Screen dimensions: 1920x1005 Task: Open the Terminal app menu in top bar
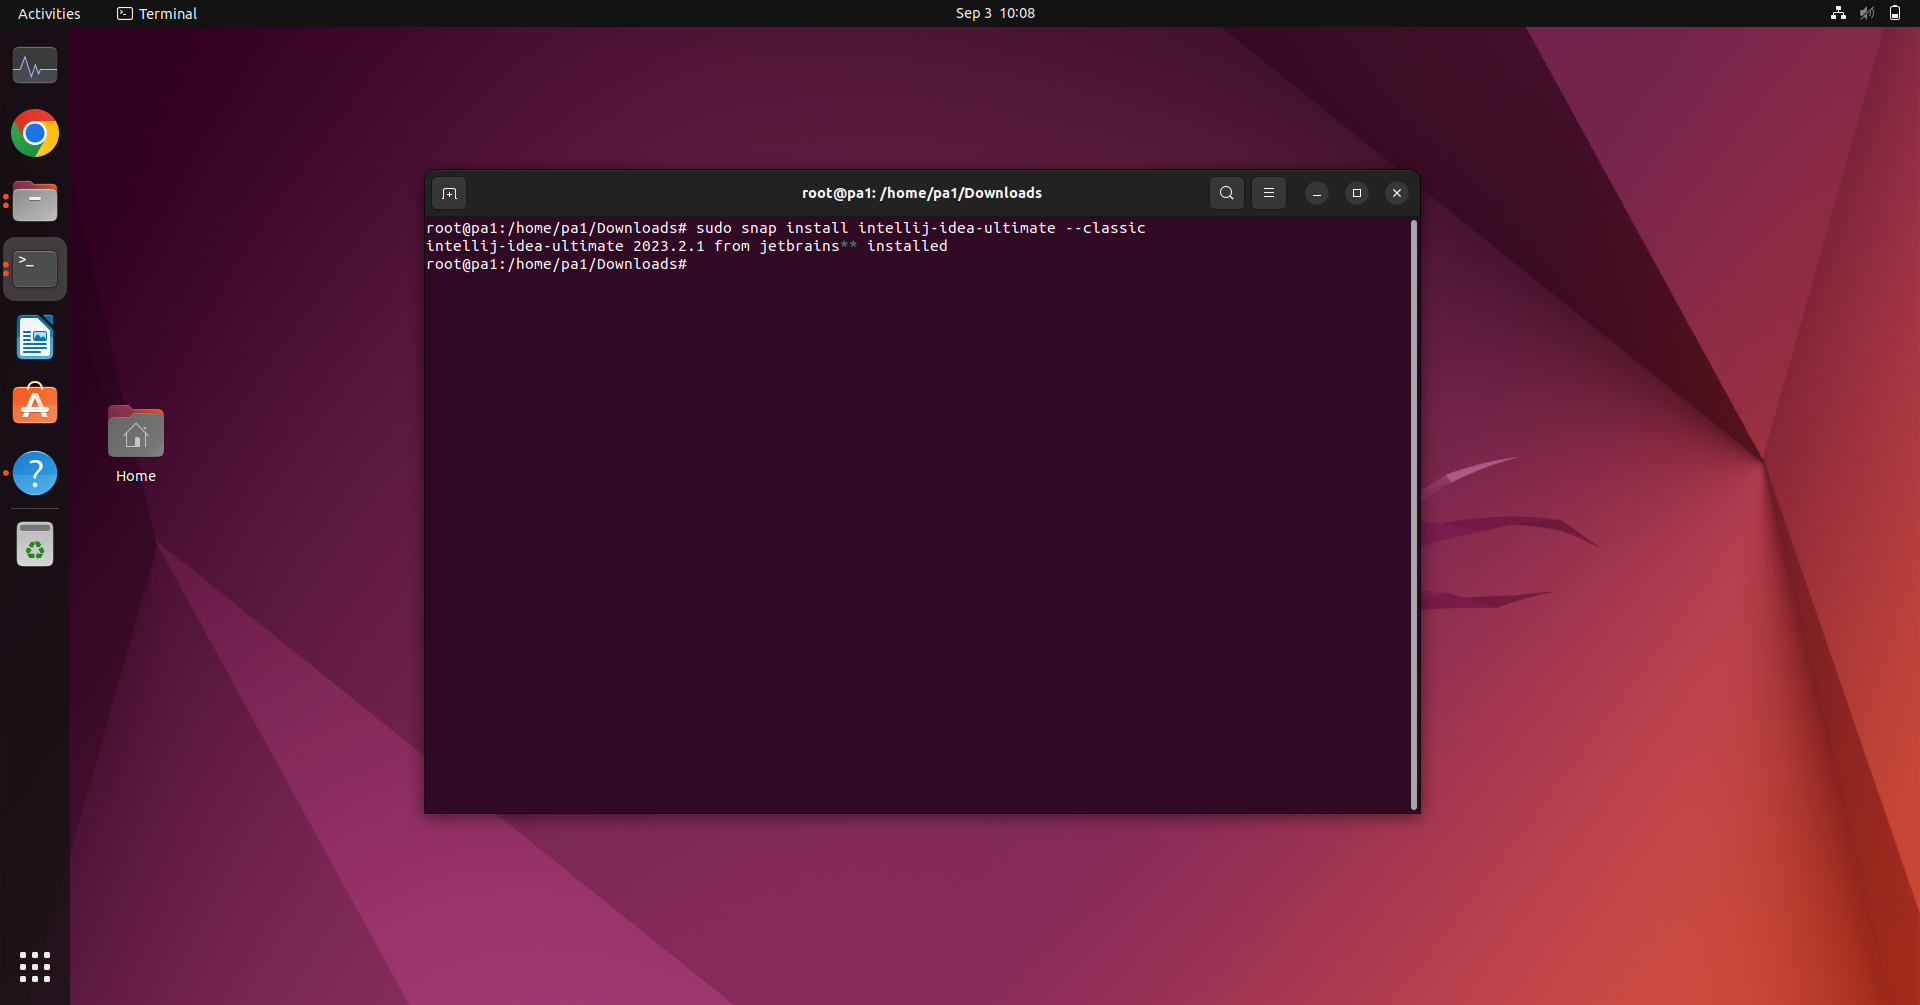pyautogui.click(x=157, y=13)
